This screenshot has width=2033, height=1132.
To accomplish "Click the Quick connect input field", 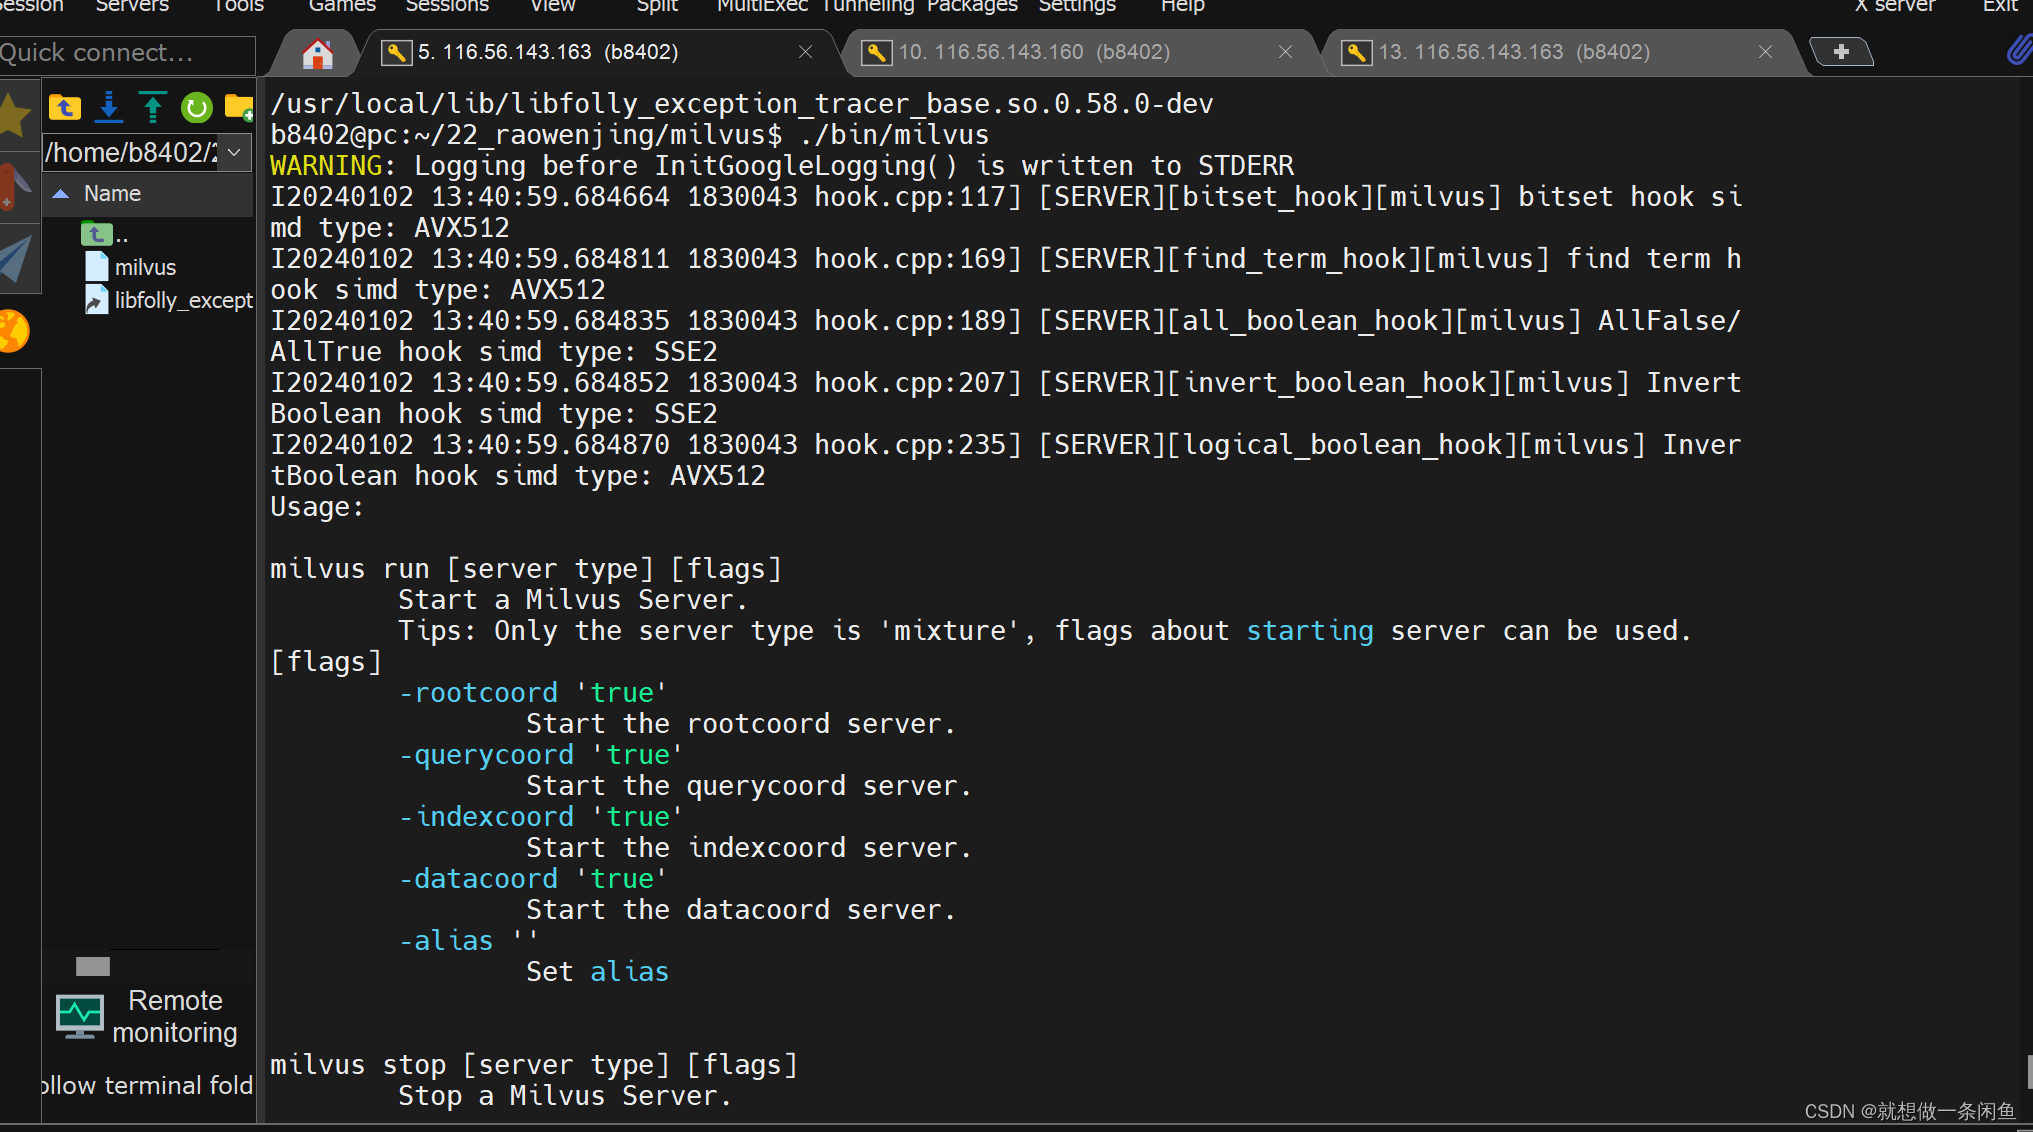I will coord(125,53).
